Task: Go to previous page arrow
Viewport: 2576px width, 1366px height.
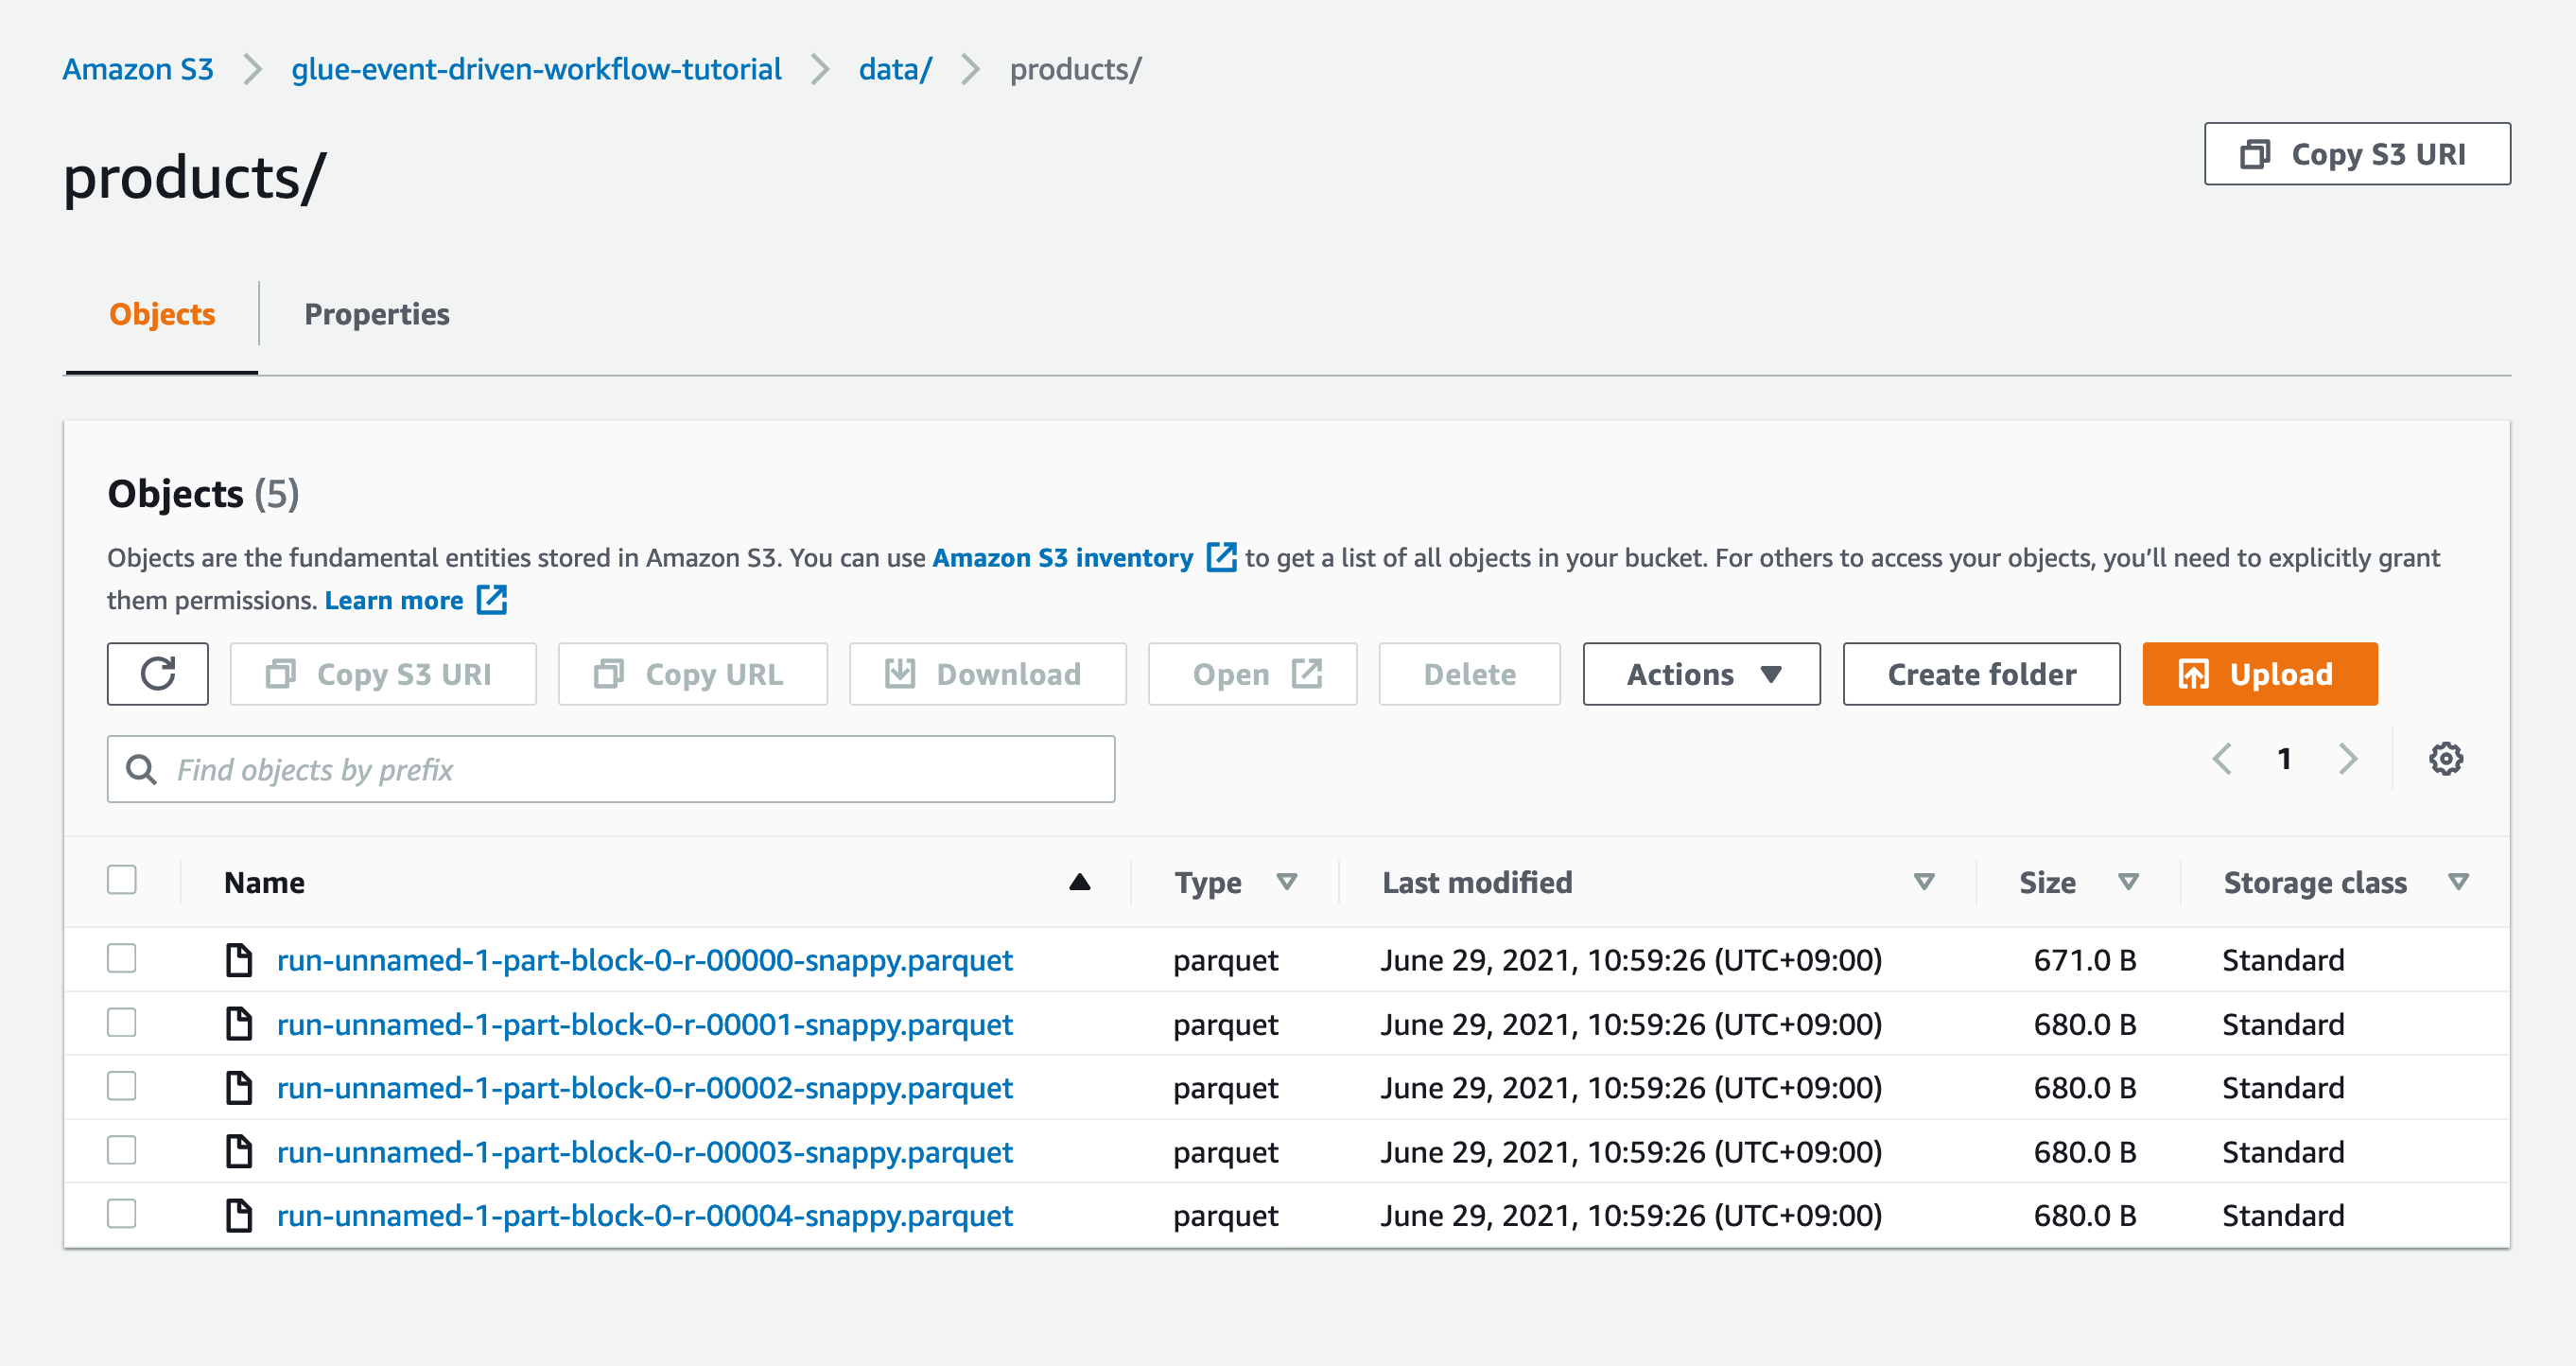Action: (2222, 759)
